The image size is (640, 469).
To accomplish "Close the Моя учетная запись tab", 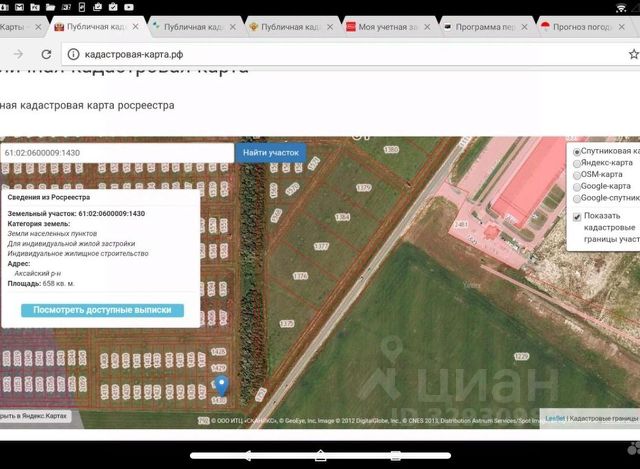I will coord(427,27).
